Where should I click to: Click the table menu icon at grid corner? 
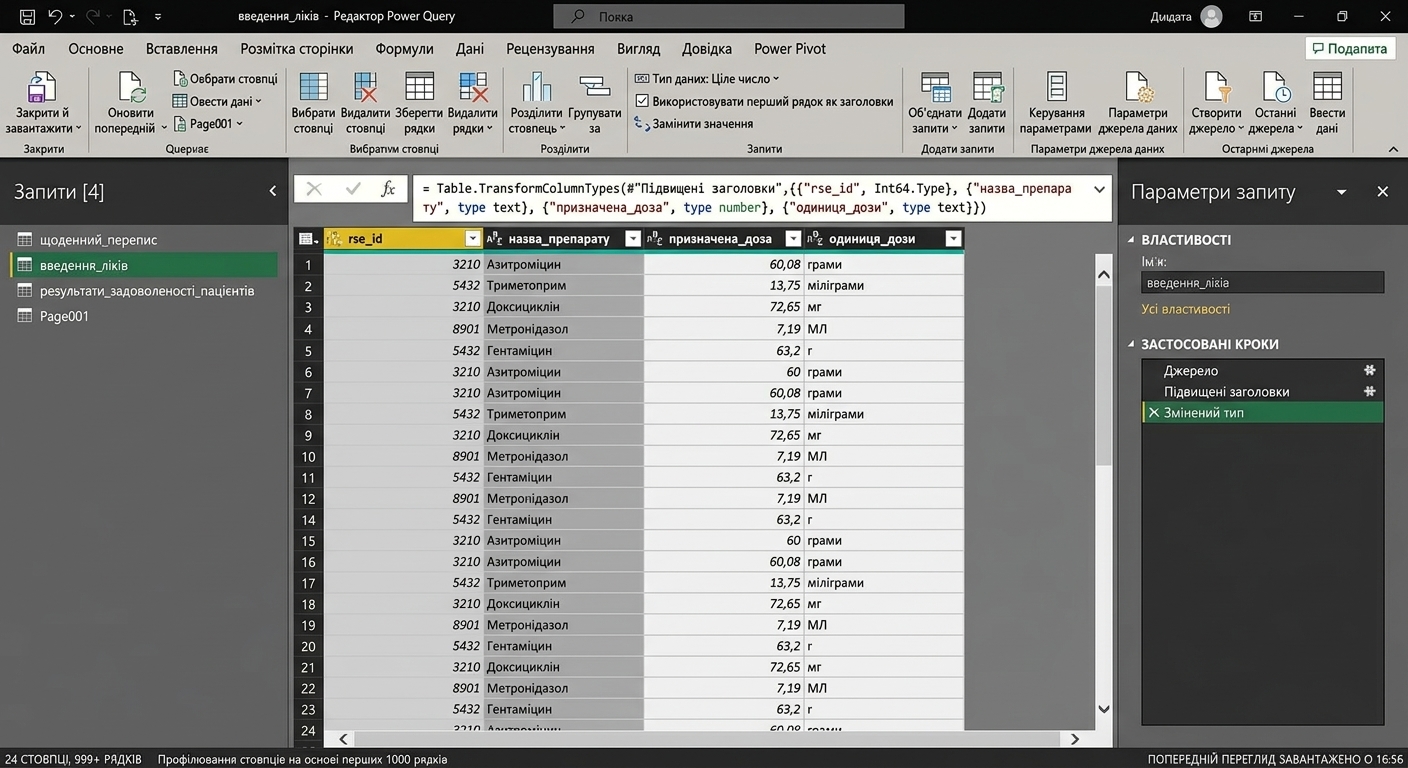308,239
